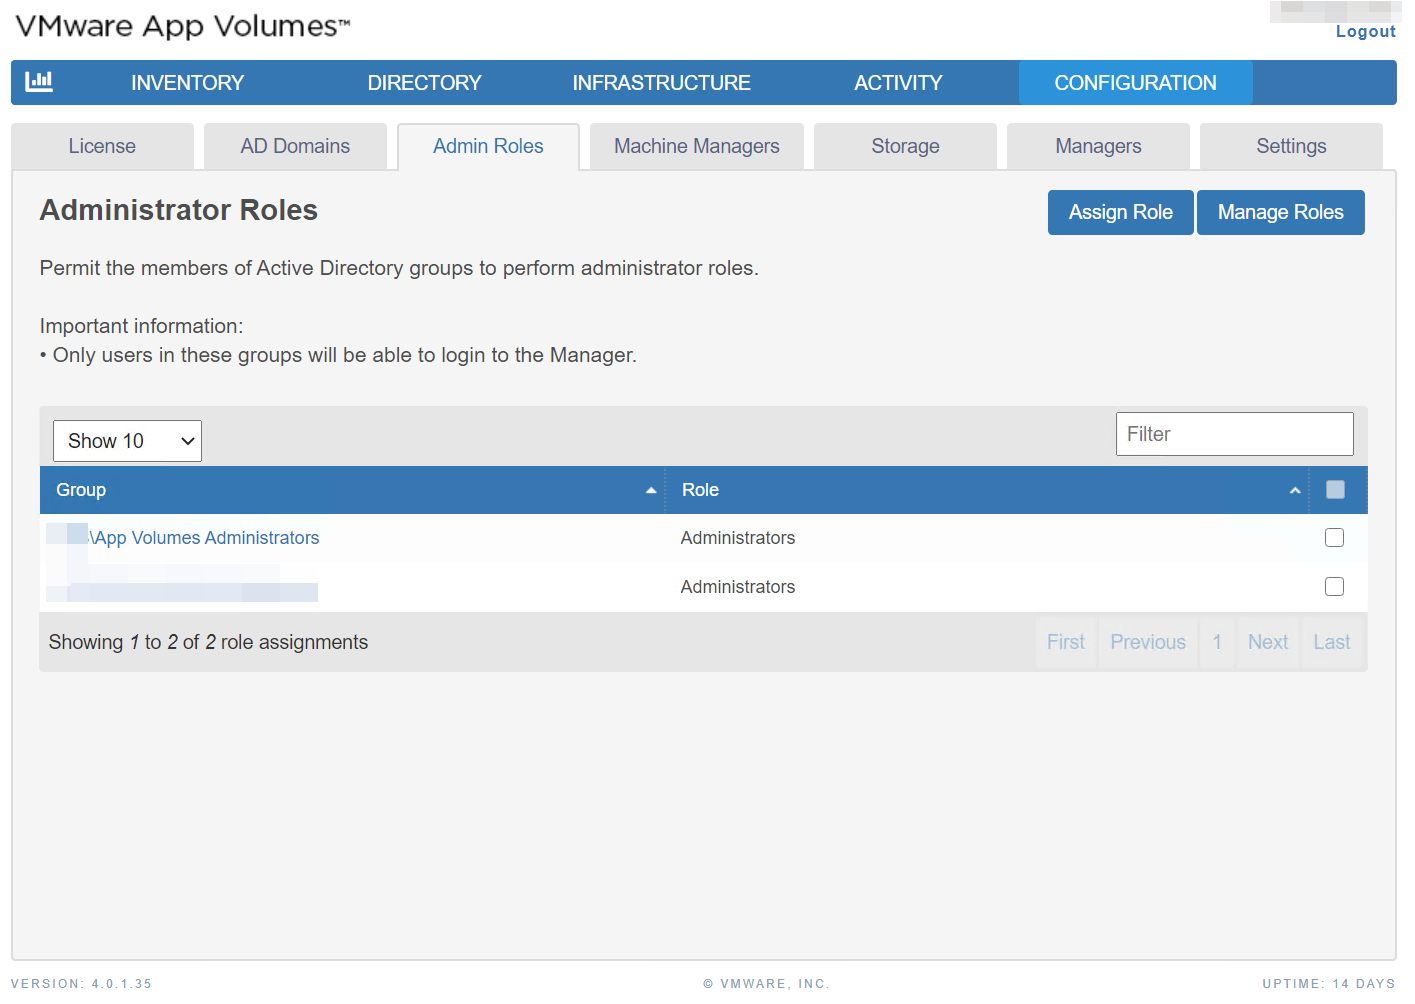Switch to the Managers tab
The width and height of the screenshot is (1415, 1004).
(1098, 146)
